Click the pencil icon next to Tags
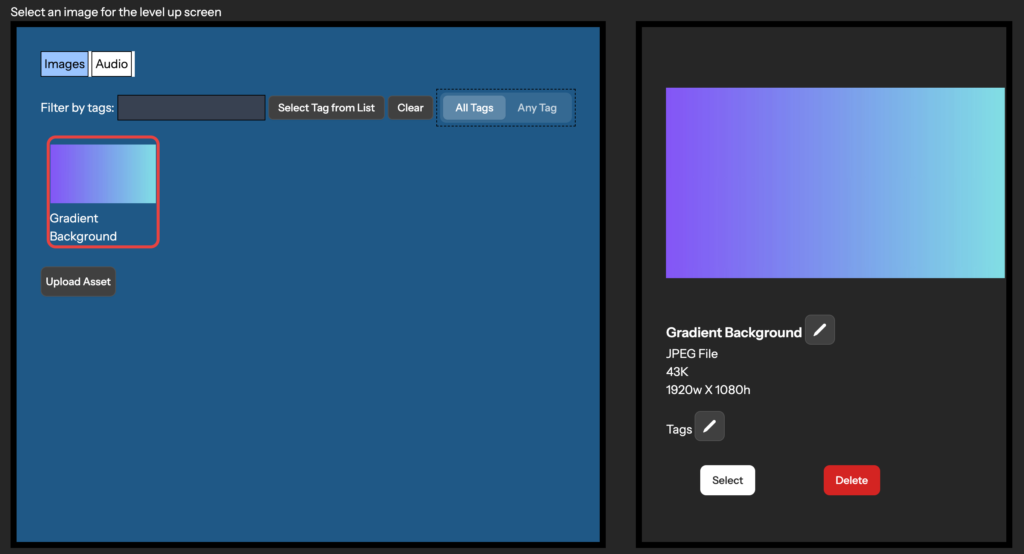The image size is (1024, 554). point(709,426)
